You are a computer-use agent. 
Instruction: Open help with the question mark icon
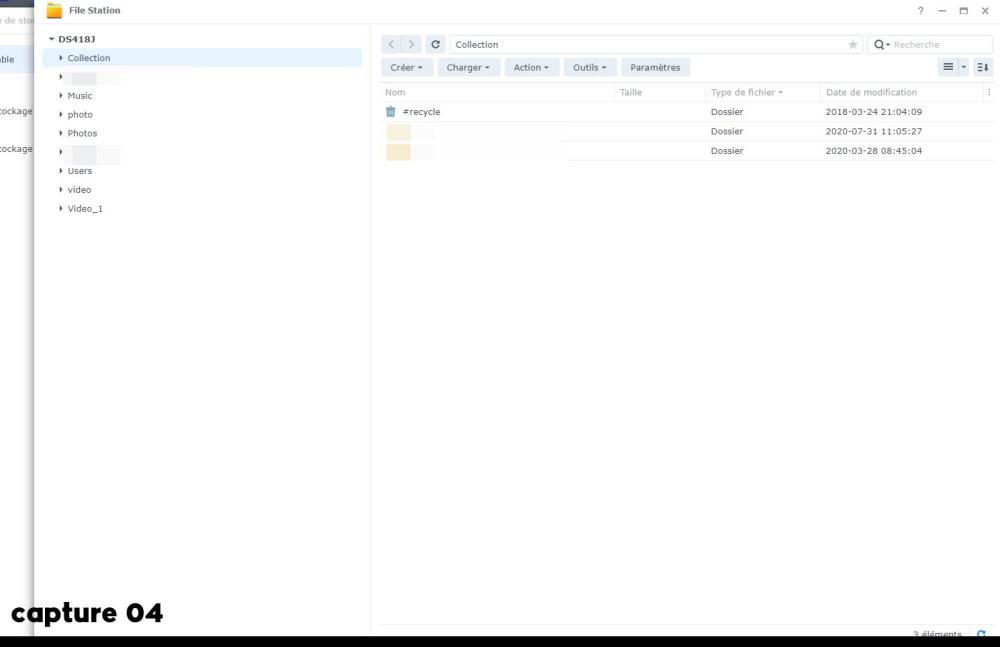click(x=920, y=11)
